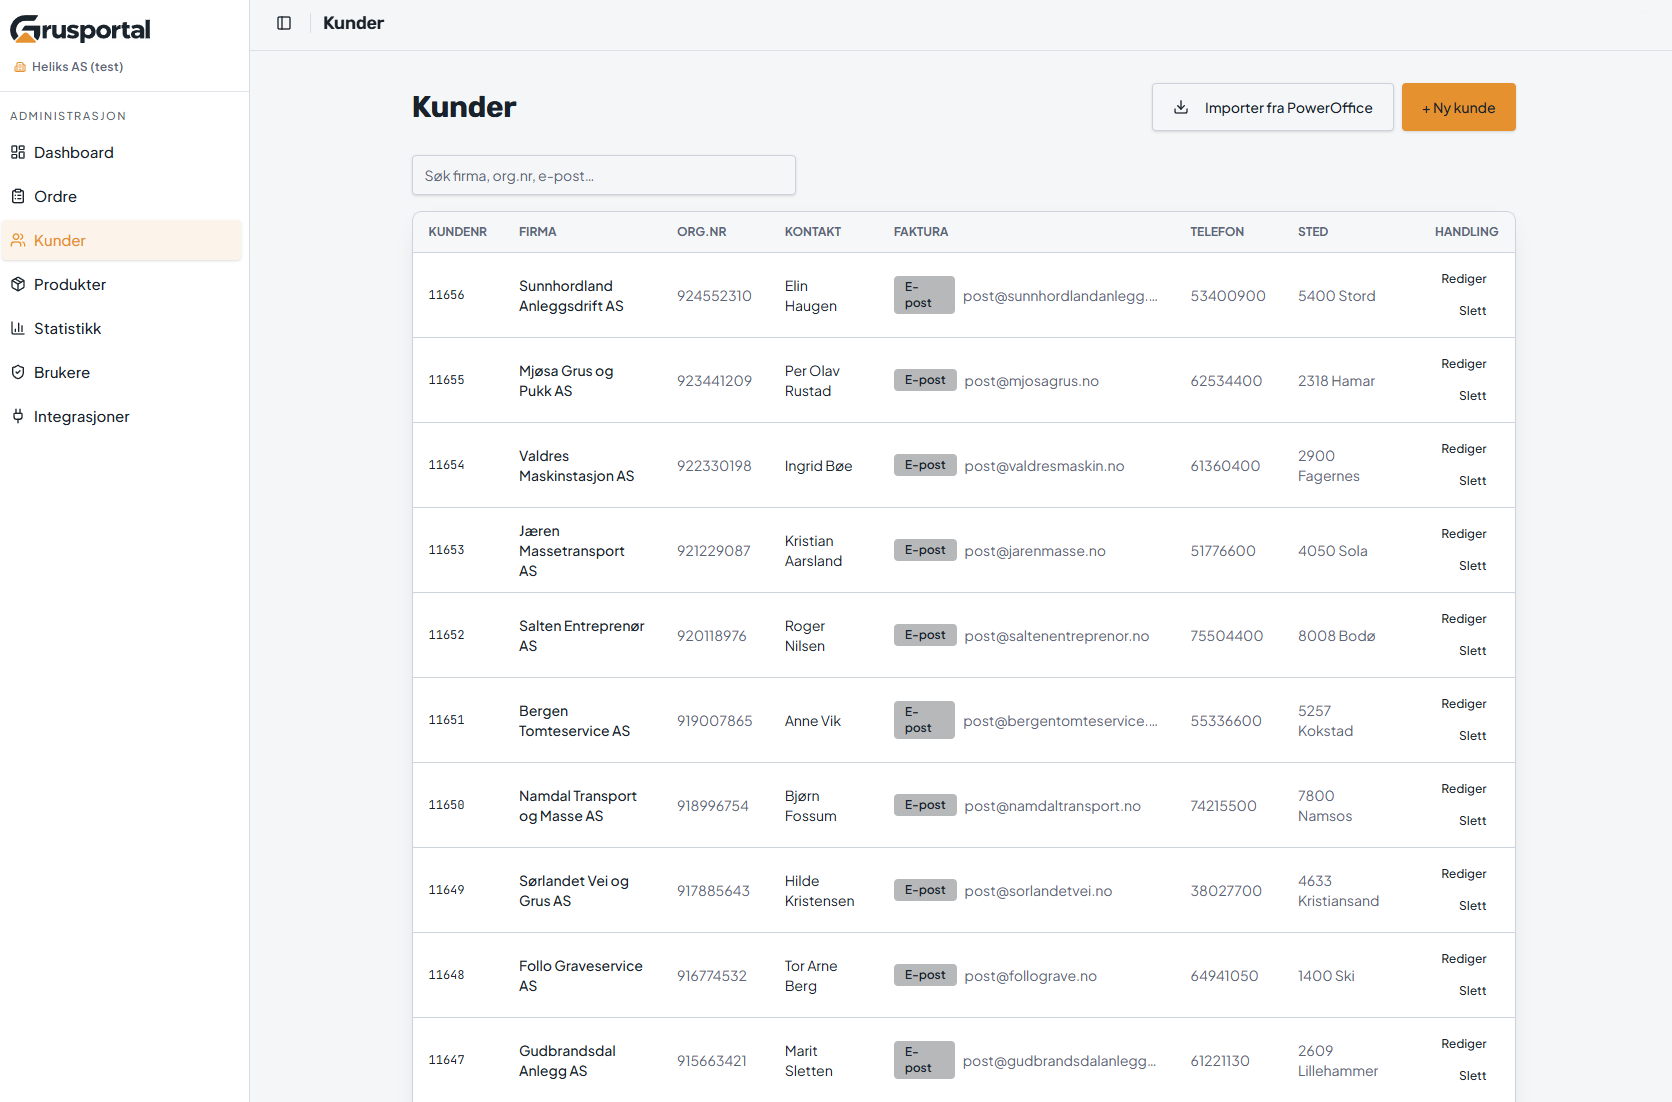1672x1102 pixels.
Task: Add a new customer with Ny kunde
Action: pyautogui.click(x=1458, y=107)
